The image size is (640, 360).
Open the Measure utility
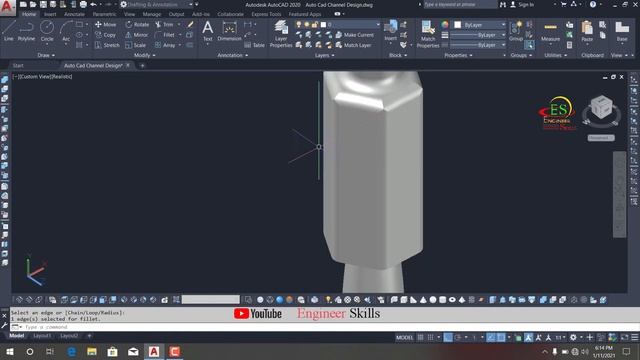tap(550, 31)
